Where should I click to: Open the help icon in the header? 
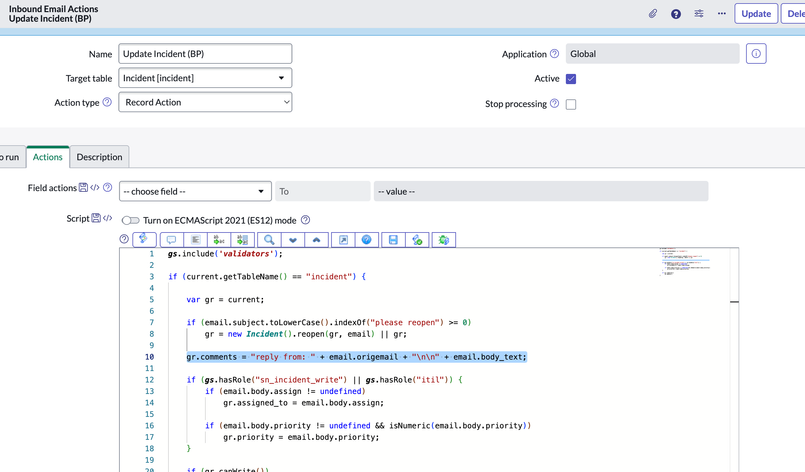pyautogui.click(x=676, y=14)
